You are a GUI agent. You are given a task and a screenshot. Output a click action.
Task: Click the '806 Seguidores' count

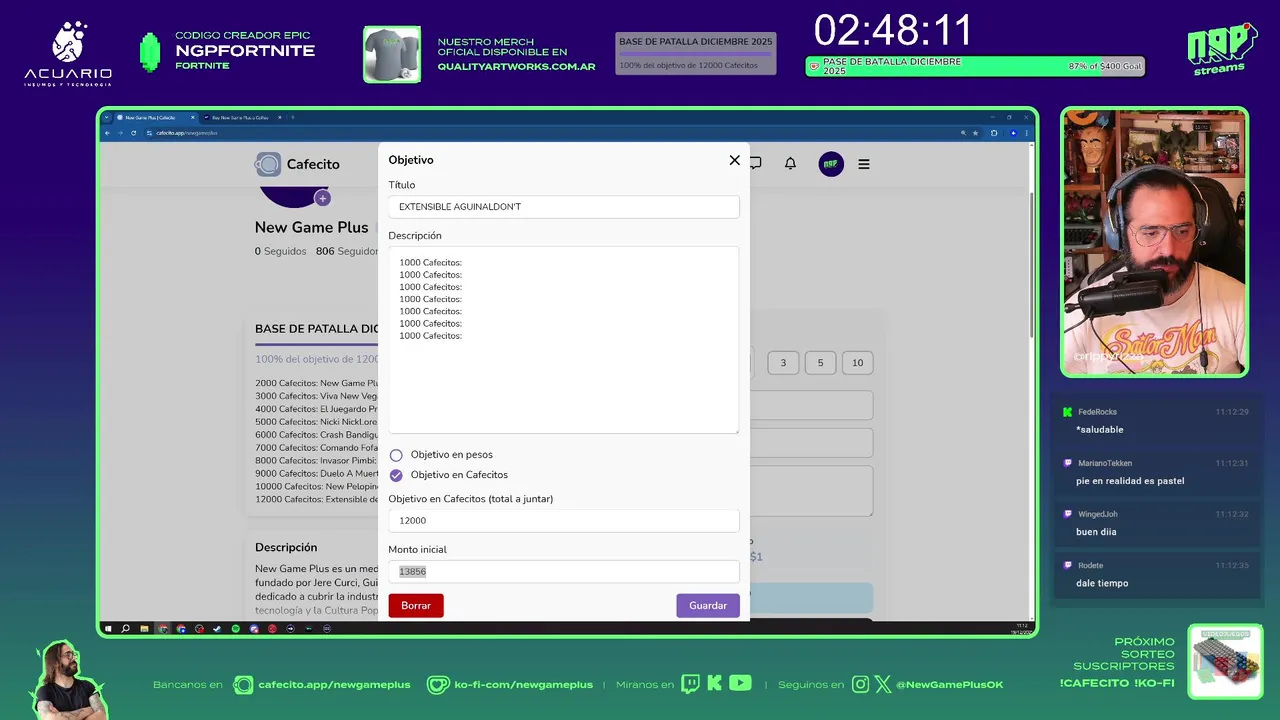[x=346, y=251]
